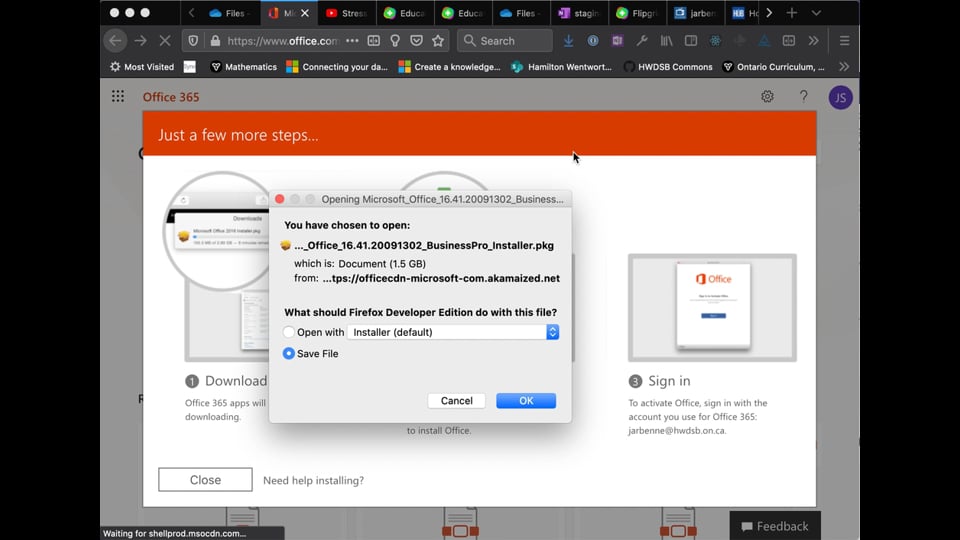This screenshot has height=540, width=960.
Task: Click the Sign in step thumbnail
Action: click(x=712, y=307)
